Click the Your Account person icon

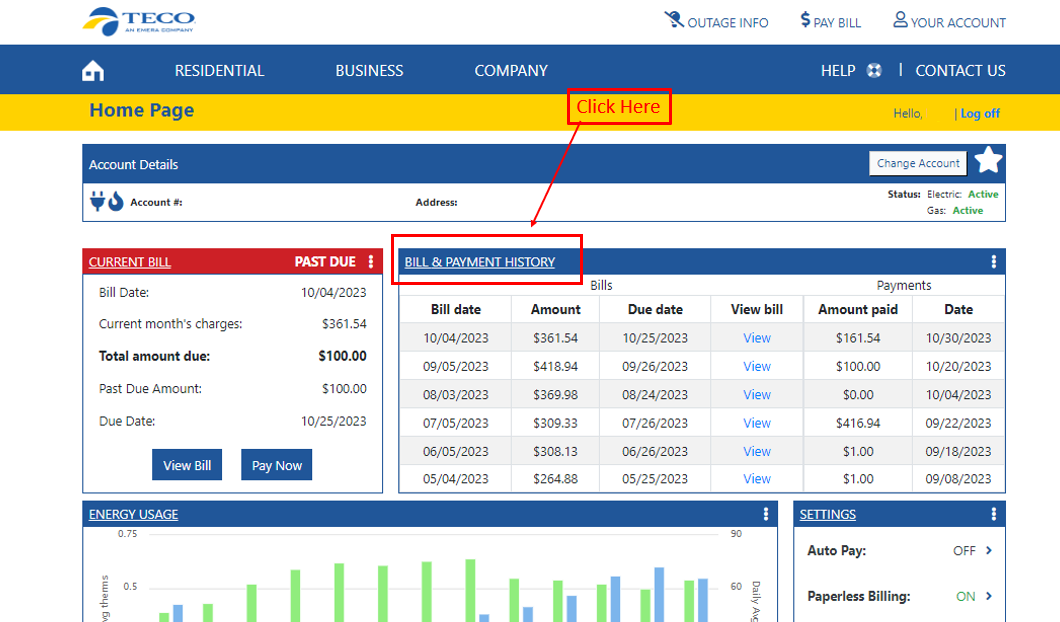point(900,20)
